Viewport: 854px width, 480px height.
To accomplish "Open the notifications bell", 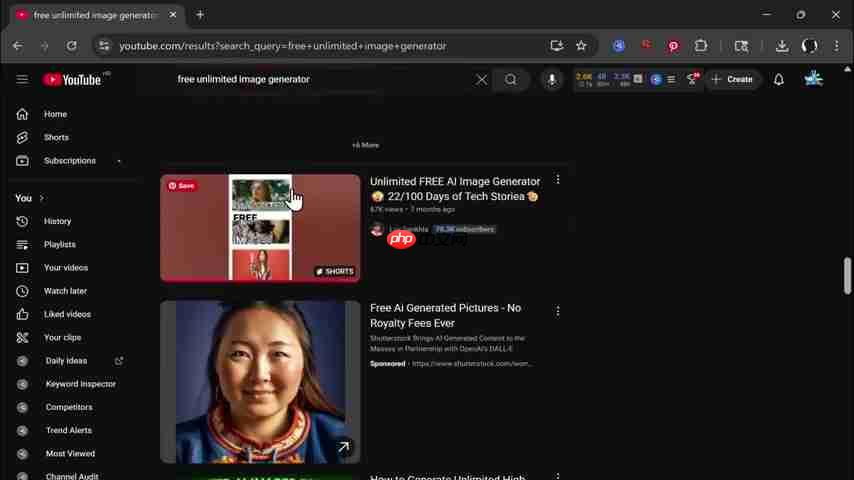I will (x=779, y=80).
